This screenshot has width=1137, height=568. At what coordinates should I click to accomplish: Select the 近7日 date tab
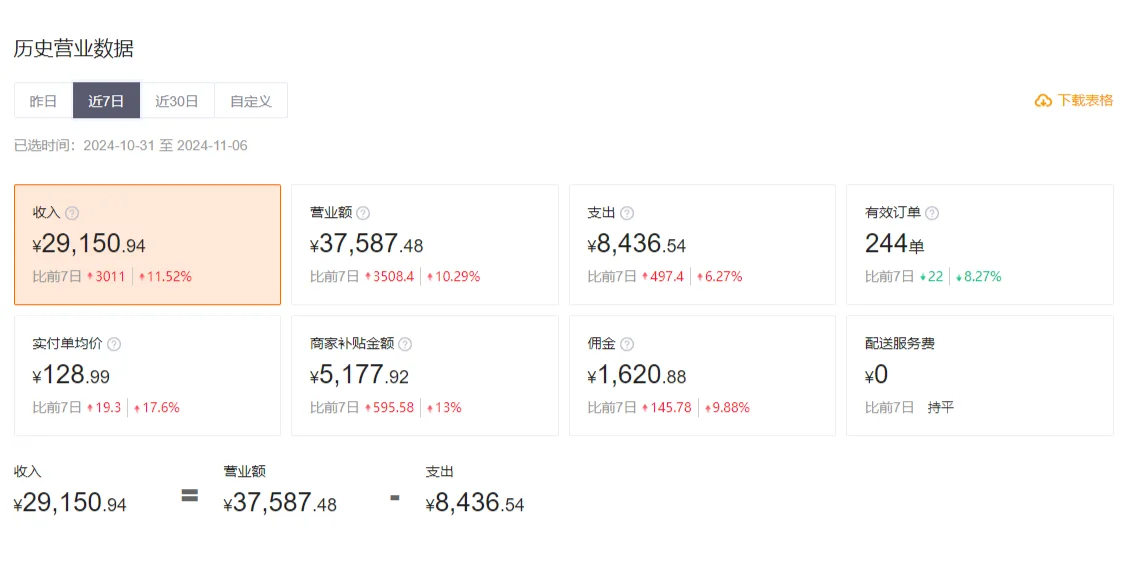pos(106,101)
